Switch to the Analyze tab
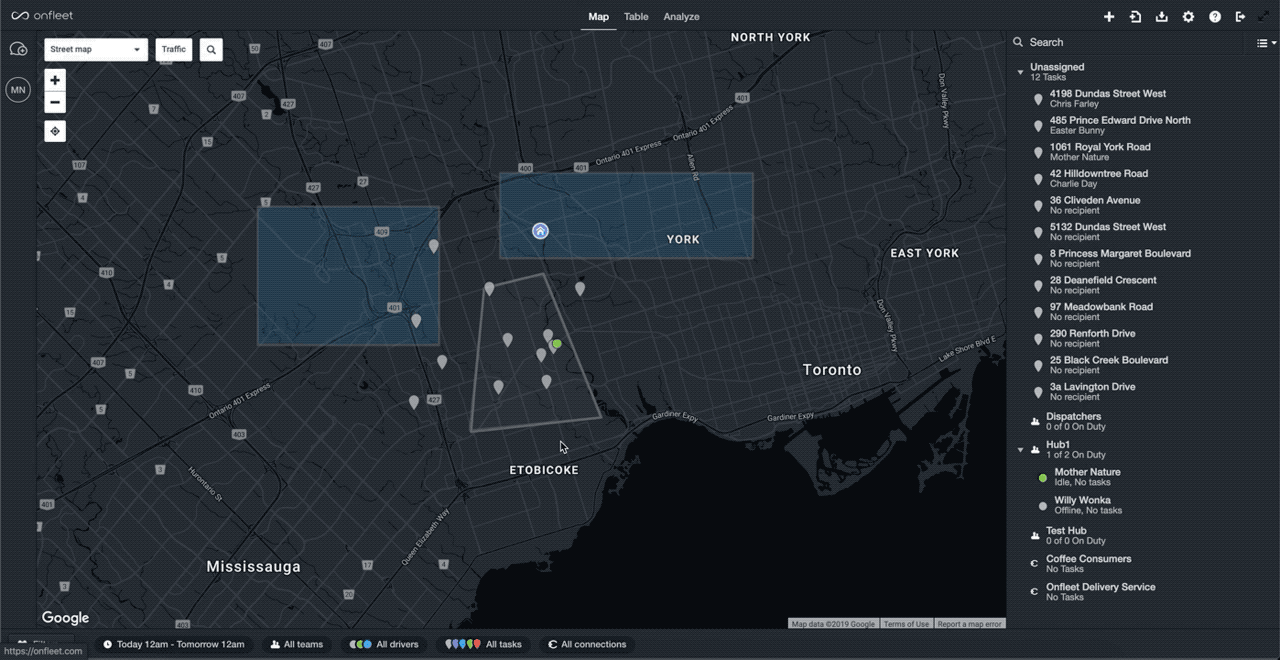Screen dimensions: 1280x660 [x=681, y=17]
